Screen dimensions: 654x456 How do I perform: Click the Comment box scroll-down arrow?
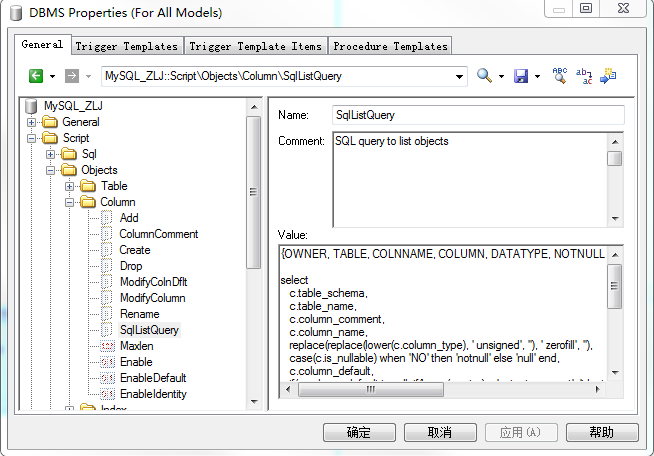point(615,219)
